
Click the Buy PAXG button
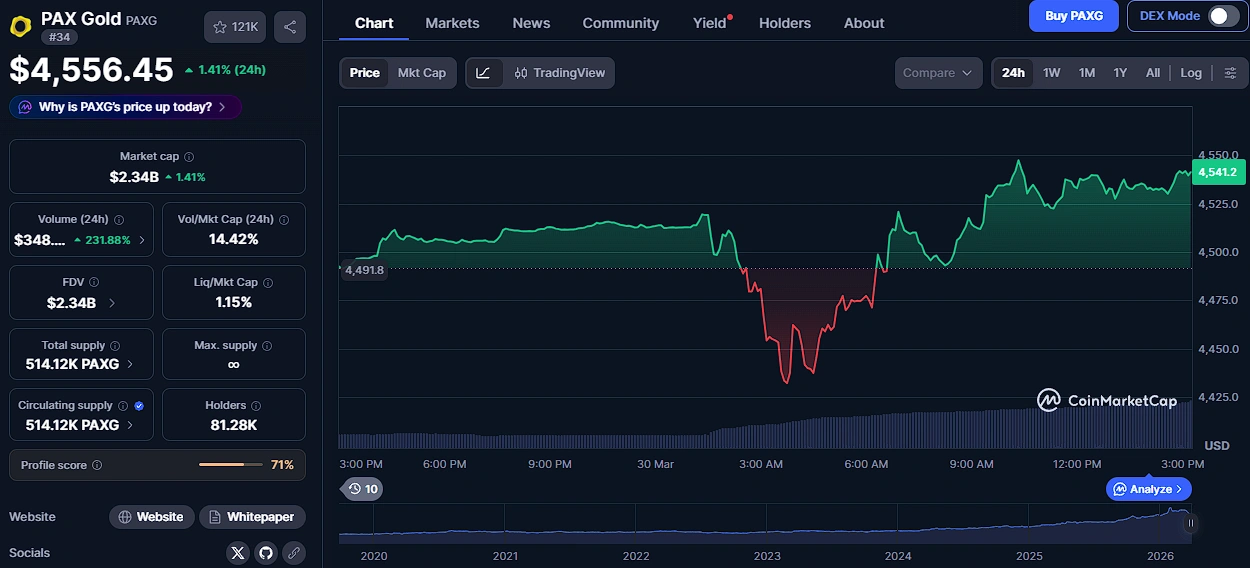[x=1073, y=16]
